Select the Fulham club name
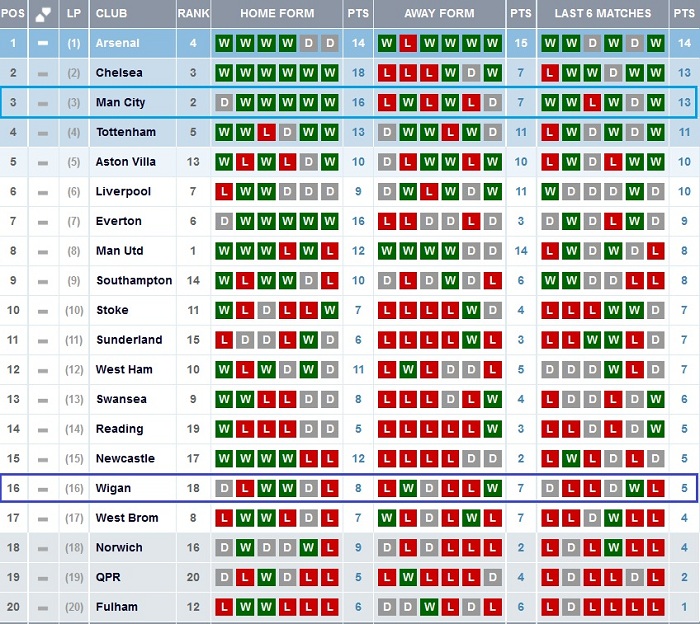 (117, 607)
